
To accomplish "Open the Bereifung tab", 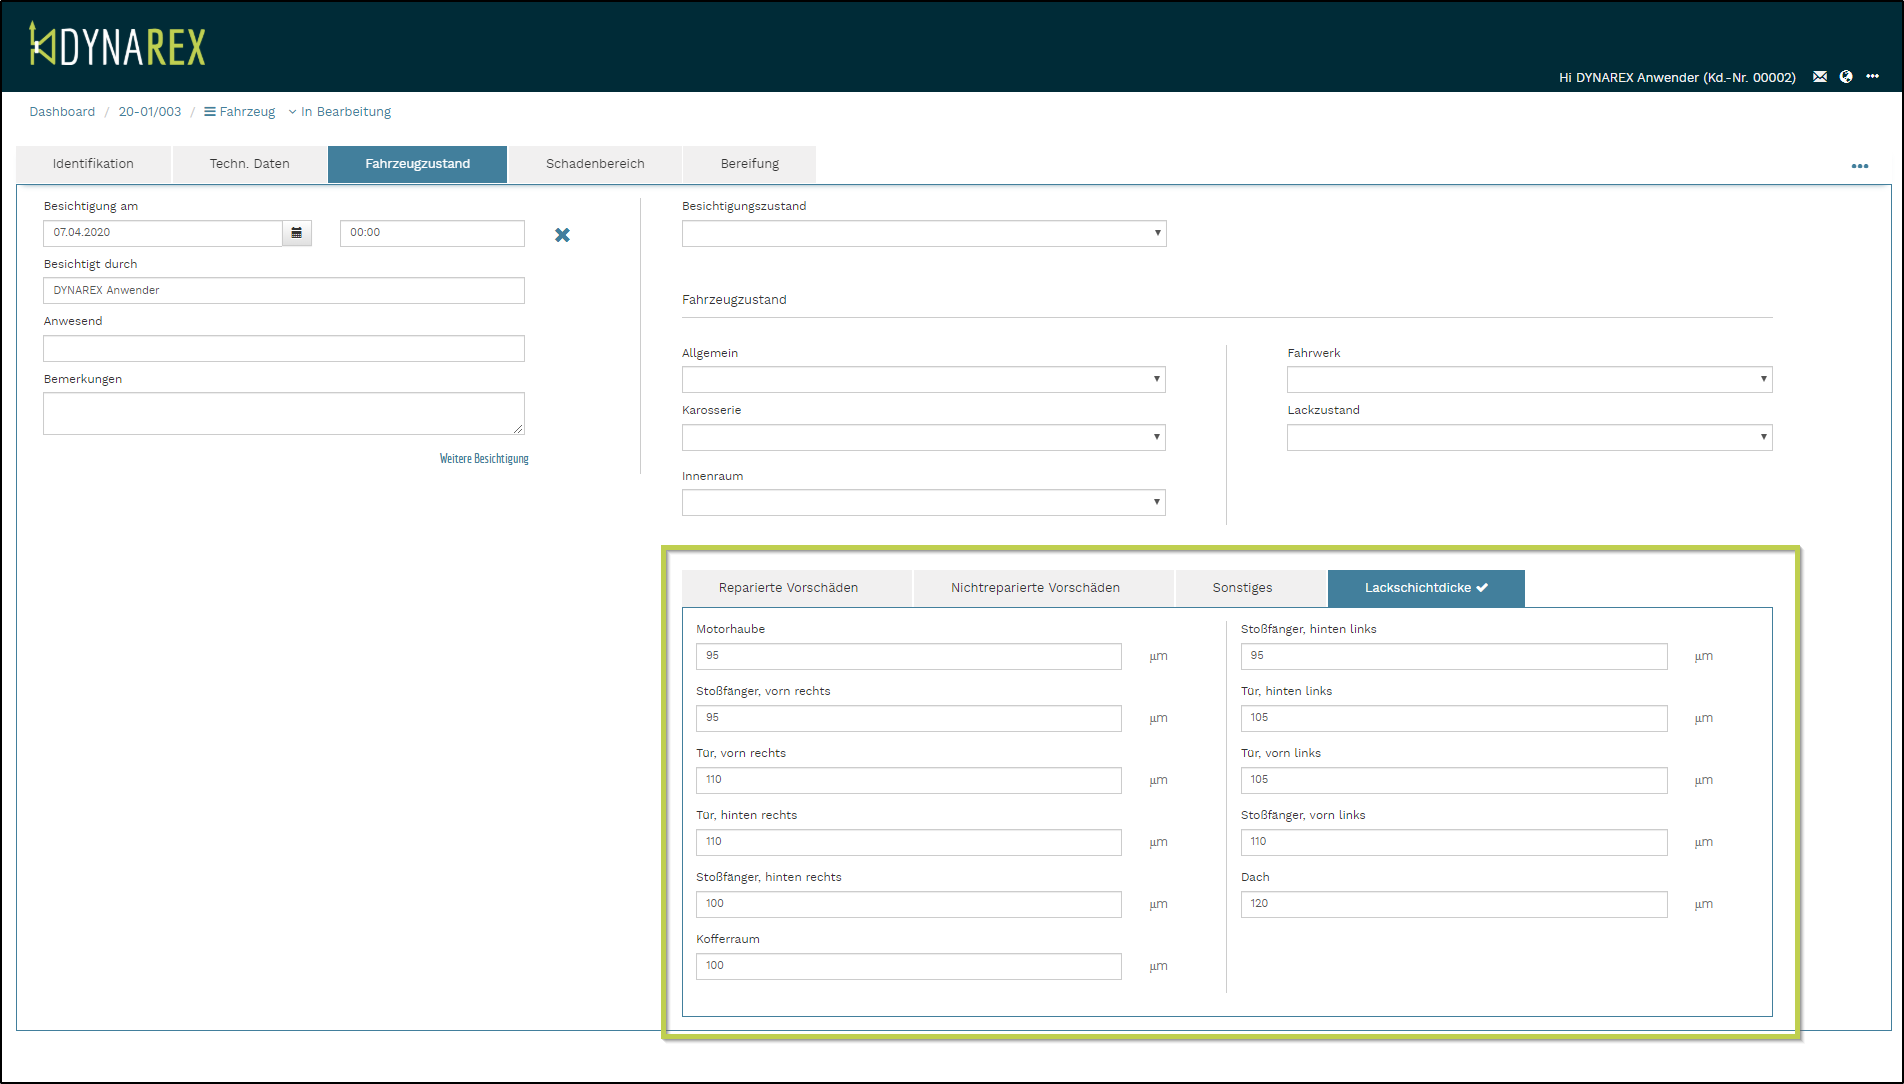I will point(749,164).
